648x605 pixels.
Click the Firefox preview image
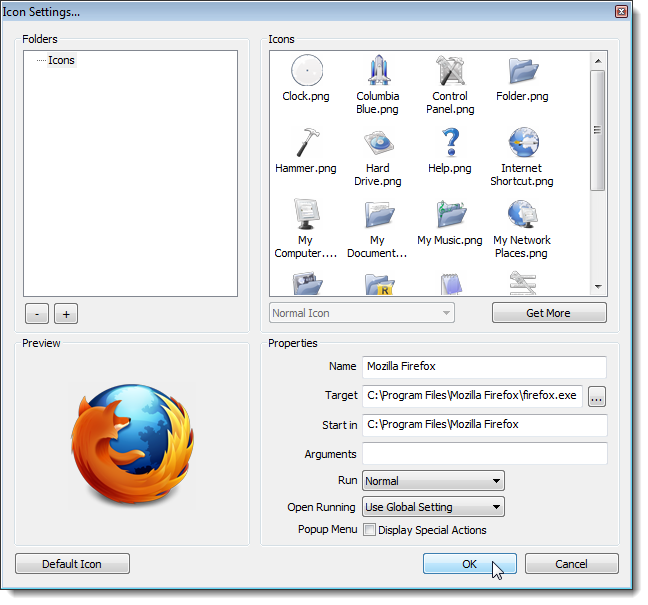[132, 444]
